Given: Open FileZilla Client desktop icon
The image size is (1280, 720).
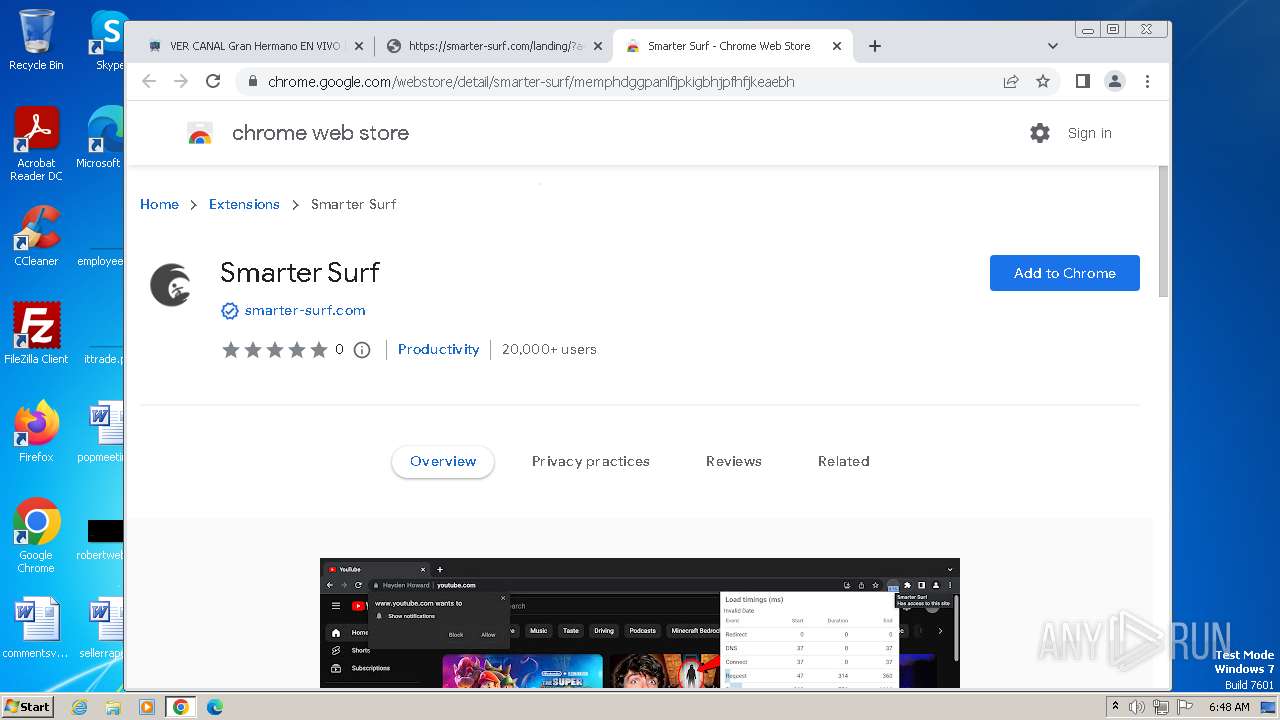Looking at the screenshot, I should (x=36, y=333).
